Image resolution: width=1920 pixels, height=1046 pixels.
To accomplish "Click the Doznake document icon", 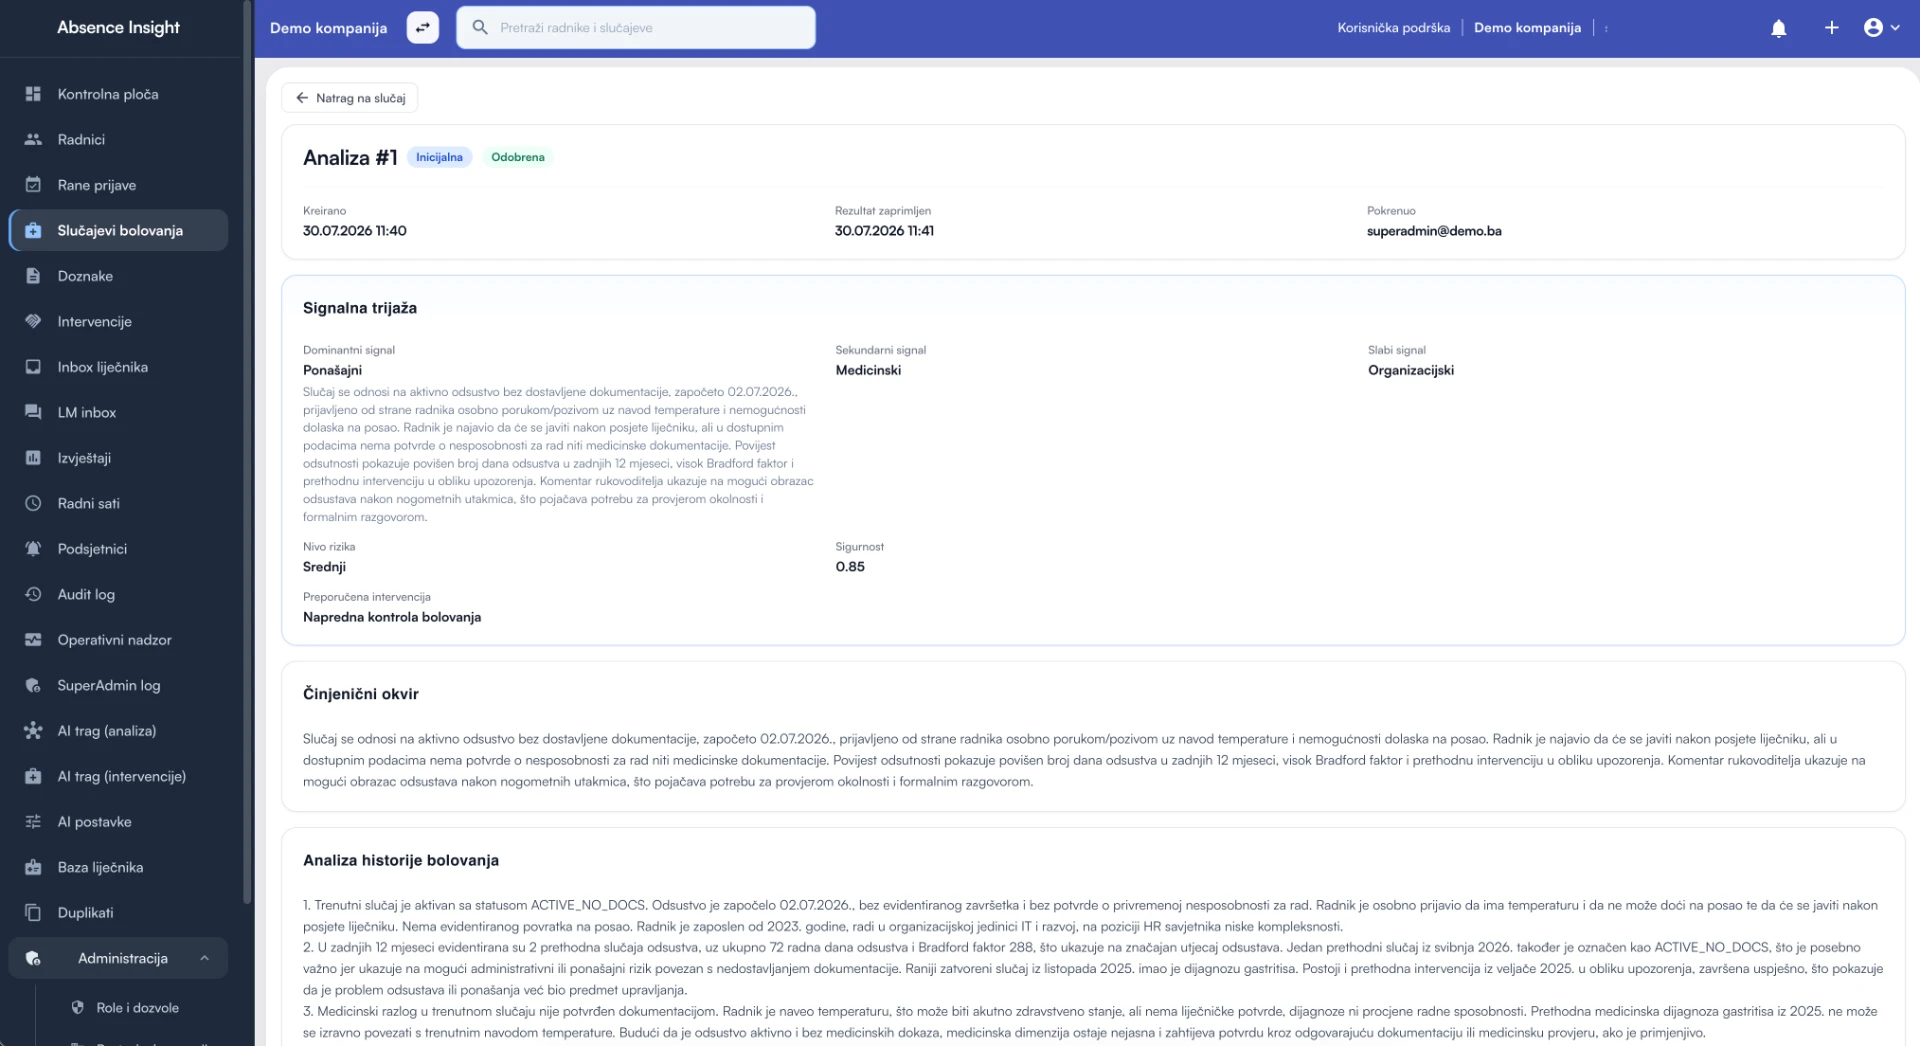I will pyautogui.click(x=33, y=276).
